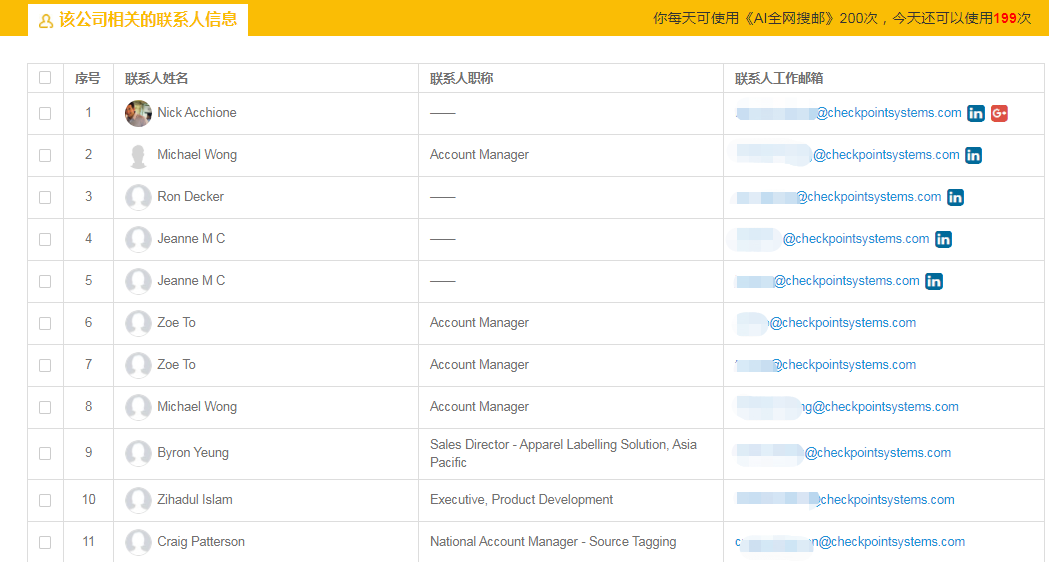Click avatar in row 7 Zoe To
Viewport: 1049px width, 562px height.
[138, 365]
